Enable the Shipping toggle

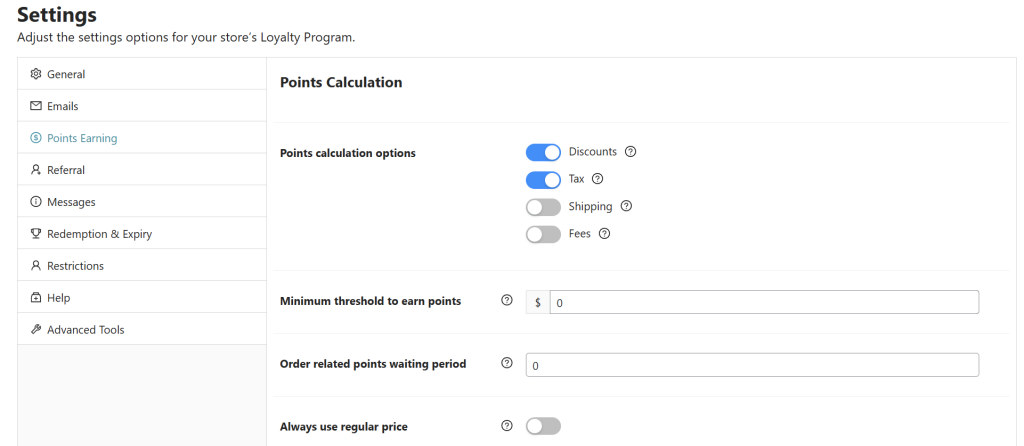(543, 207)
